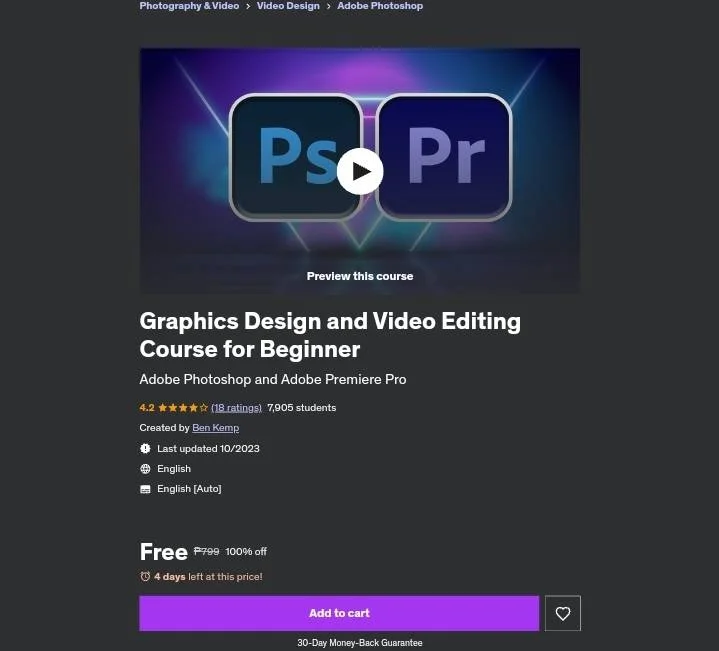Viewport: 719px width, 651px height.
Task: Click the alarm clock icon
Action: tap(145, 577)
